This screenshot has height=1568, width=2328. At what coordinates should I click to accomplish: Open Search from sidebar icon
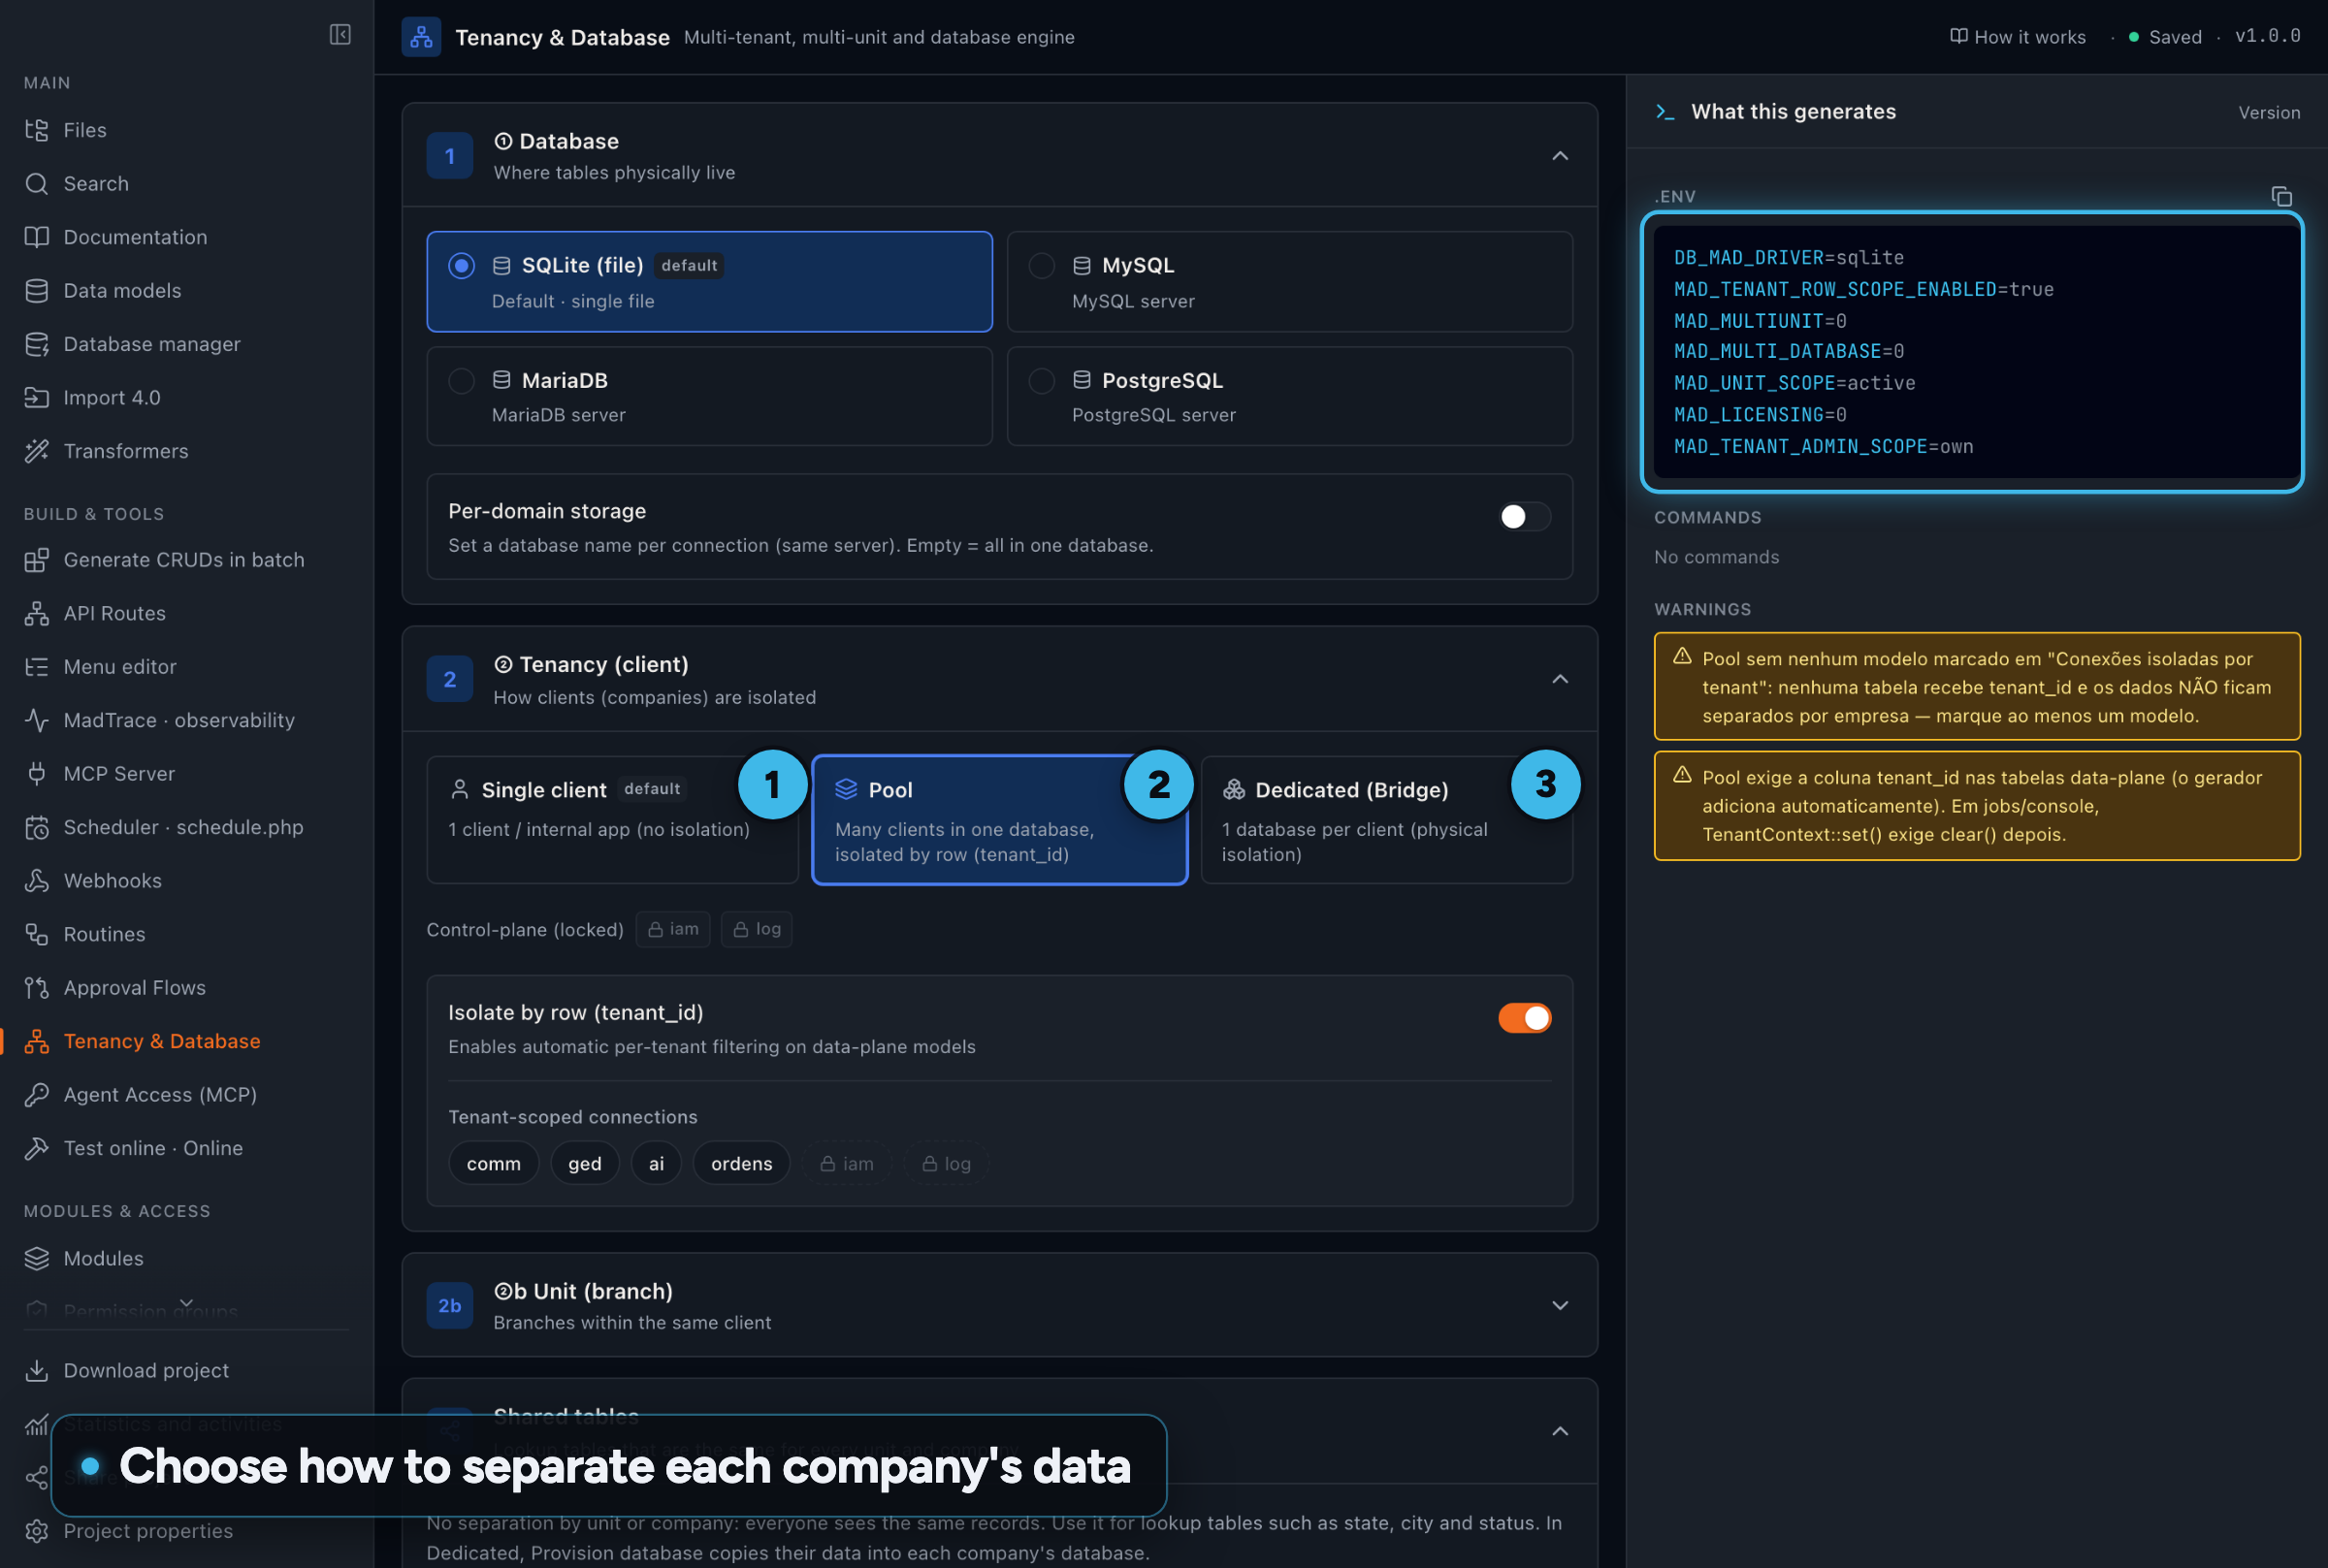click(x=37, y=184)
